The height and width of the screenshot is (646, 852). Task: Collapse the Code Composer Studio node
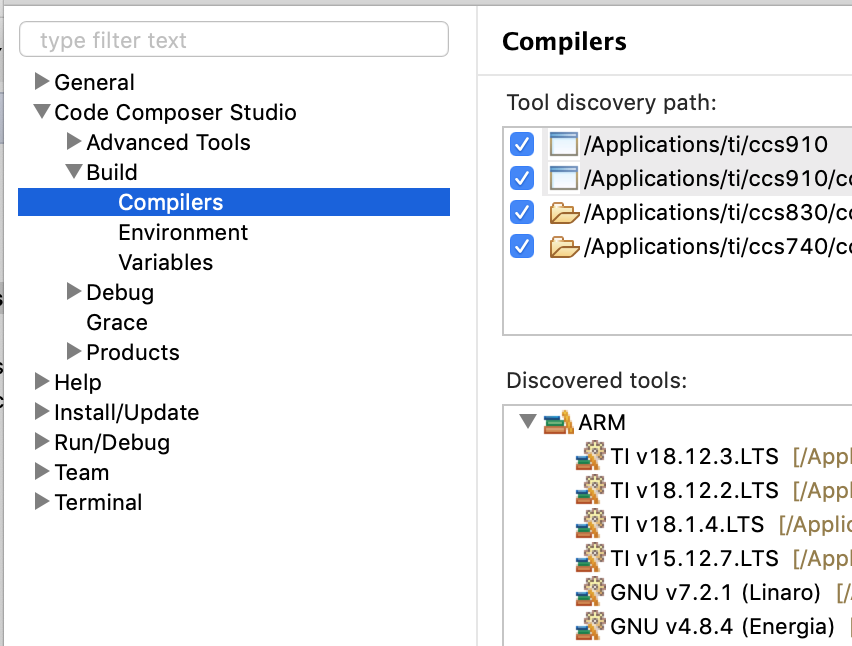pyautogui.click(x=42, y=111)
